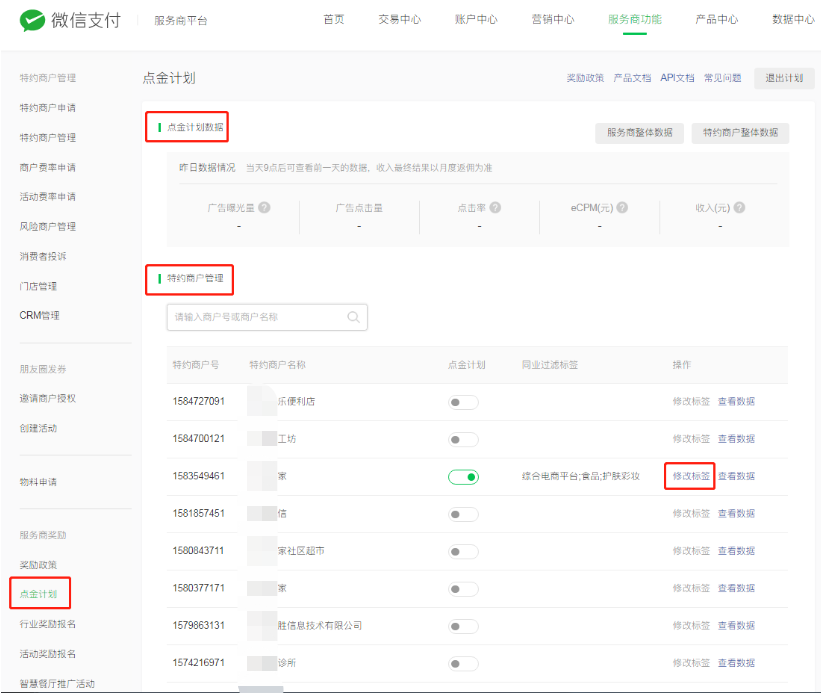The width and height of the screenshot is (821, 693).
Task: Open 风险商户管理 in the sidebar
Action: click(48, 227)
